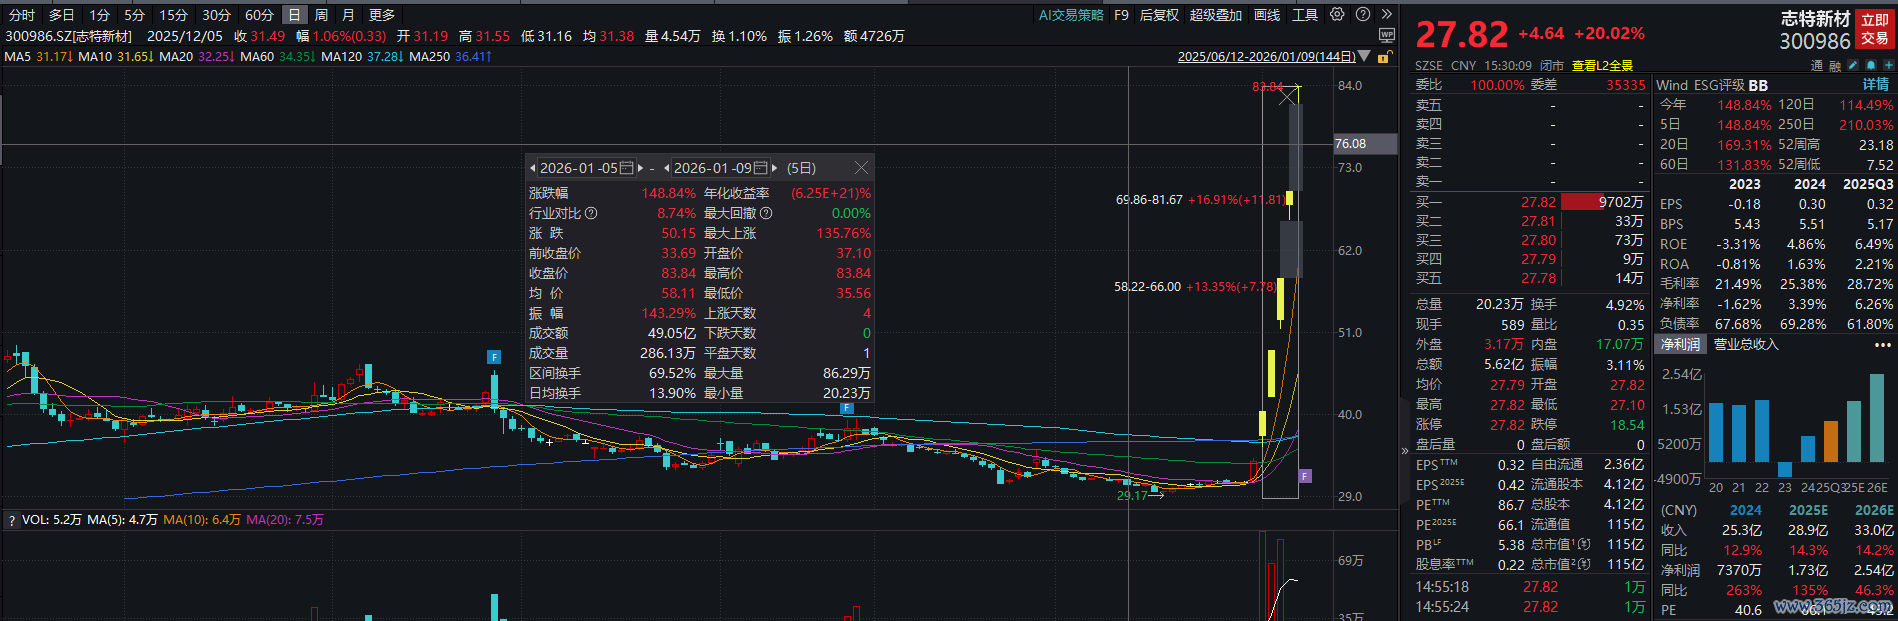The image size is (1898, 621).
Task: Open the 查看L2全景 link
Action: click(x=1602, y=65)
